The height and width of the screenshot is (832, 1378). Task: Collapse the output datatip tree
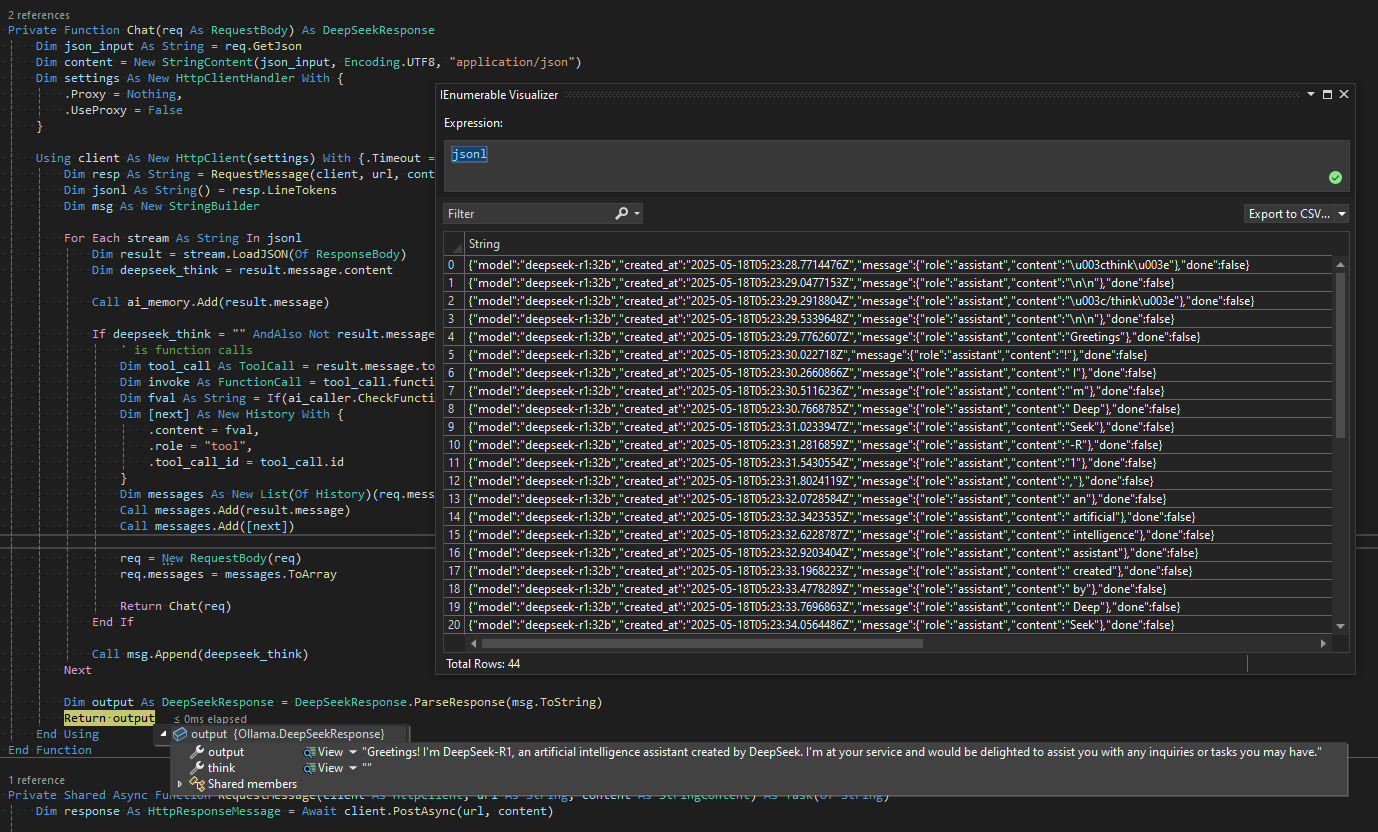tap(164, 735)
